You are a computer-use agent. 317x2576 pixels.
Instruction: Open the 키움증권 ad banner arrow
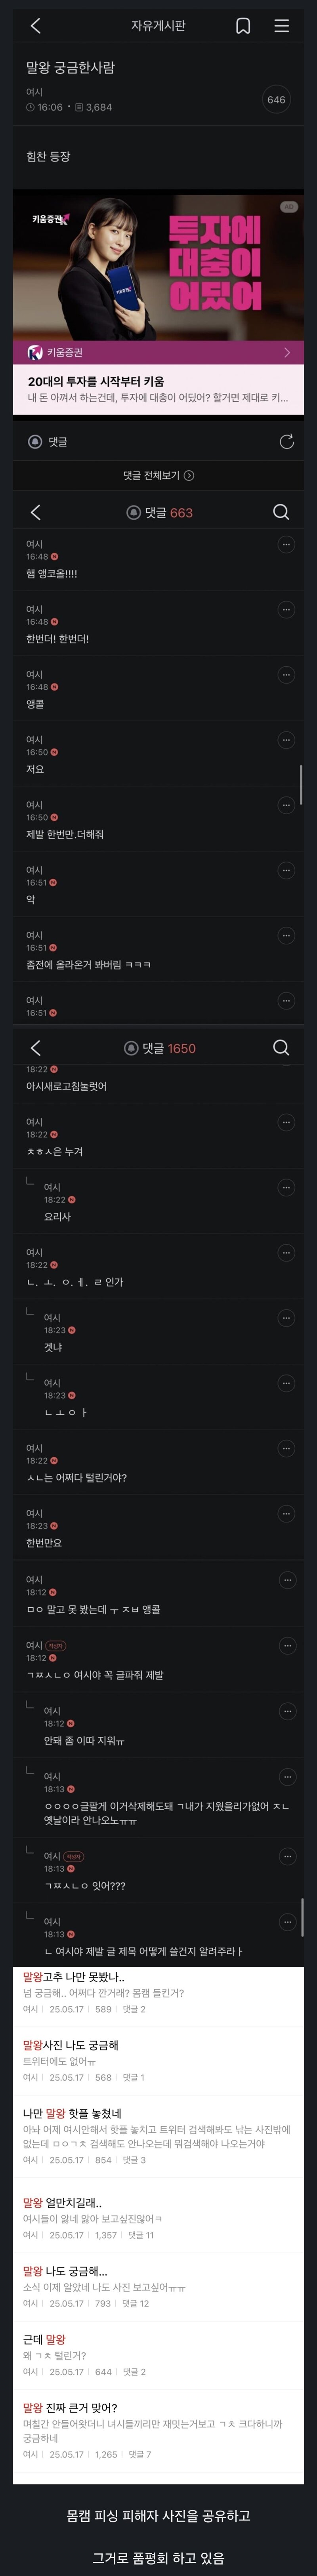287,352
